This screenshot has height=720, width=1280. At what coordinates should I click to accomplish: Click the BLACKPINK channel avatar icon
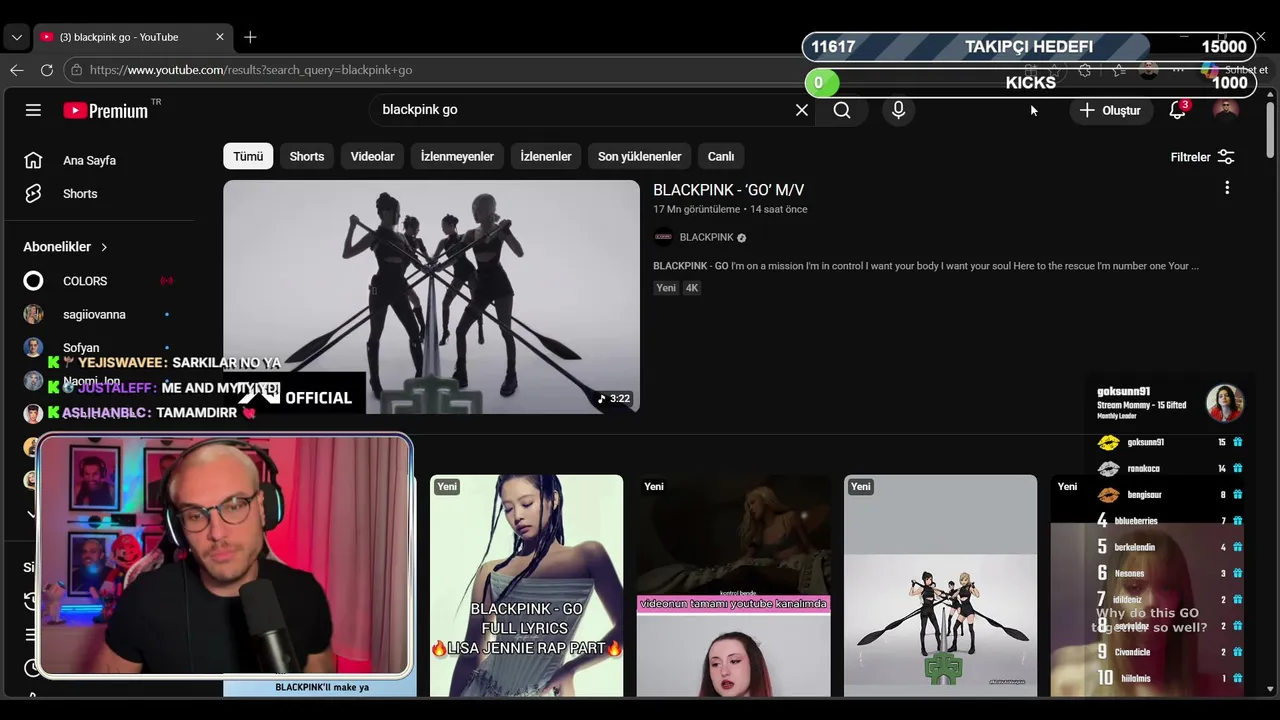point(663,237)
